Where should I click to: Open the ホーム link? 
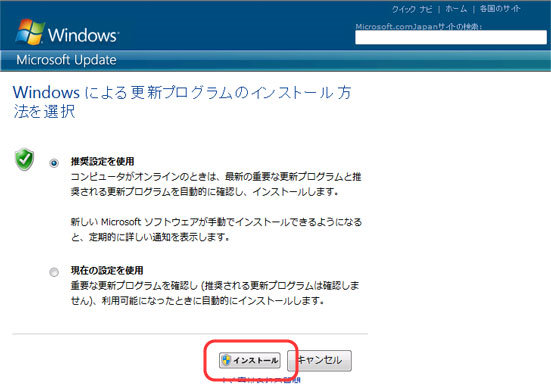click(x=456, y=9)
